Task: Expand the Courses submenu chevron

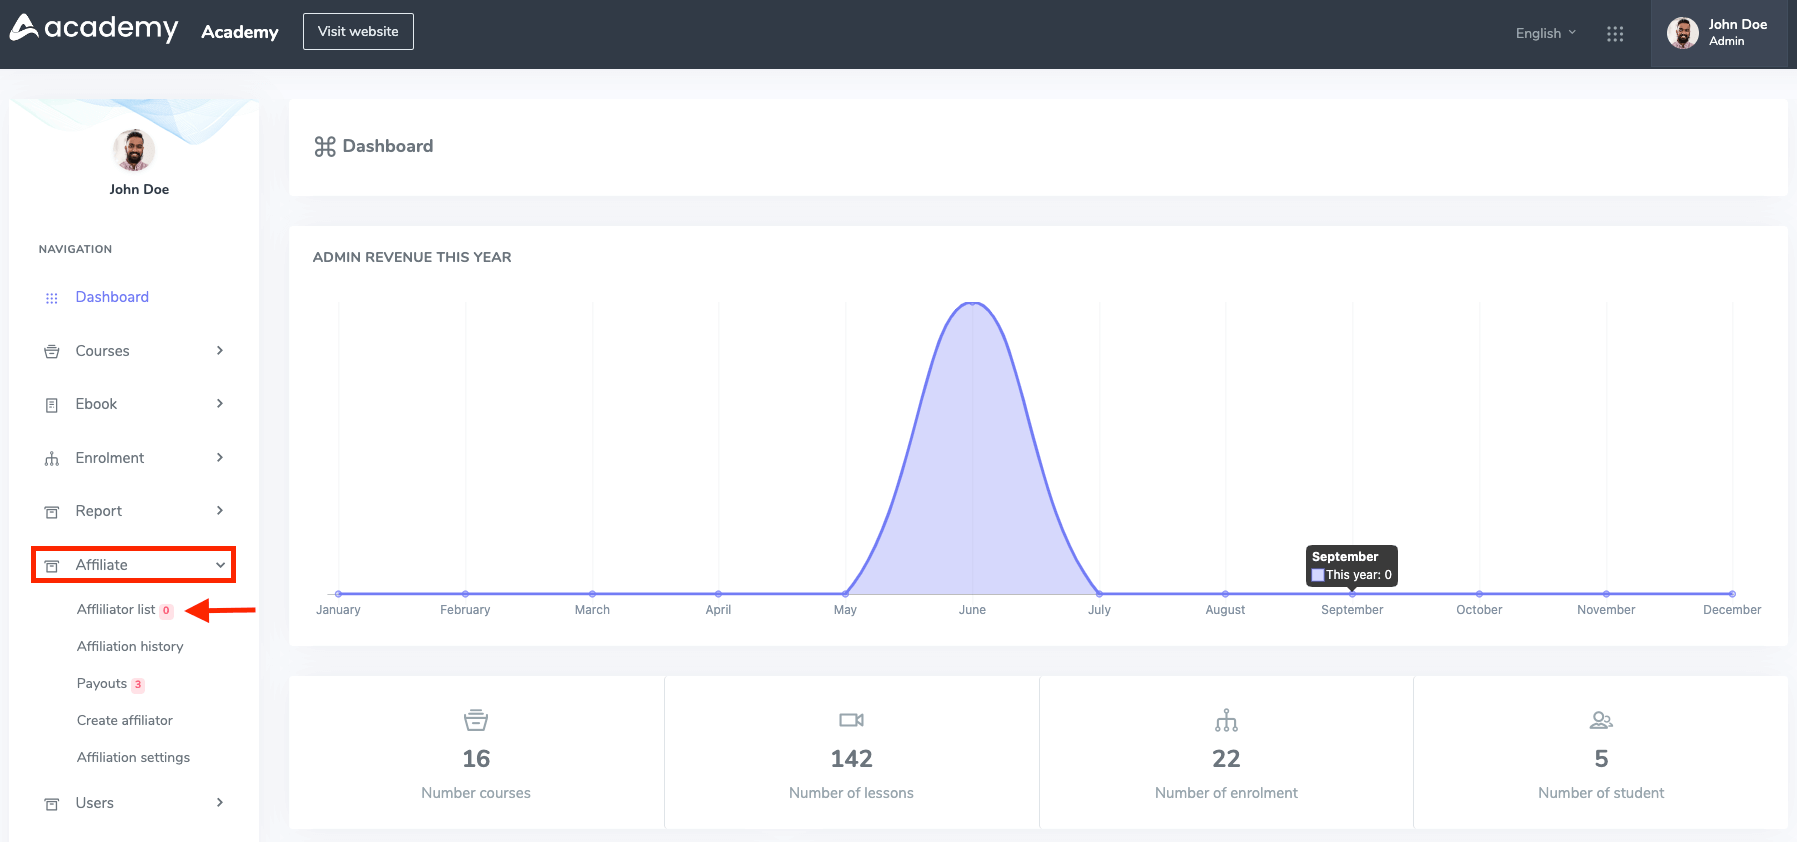Action: click(220, 350)
